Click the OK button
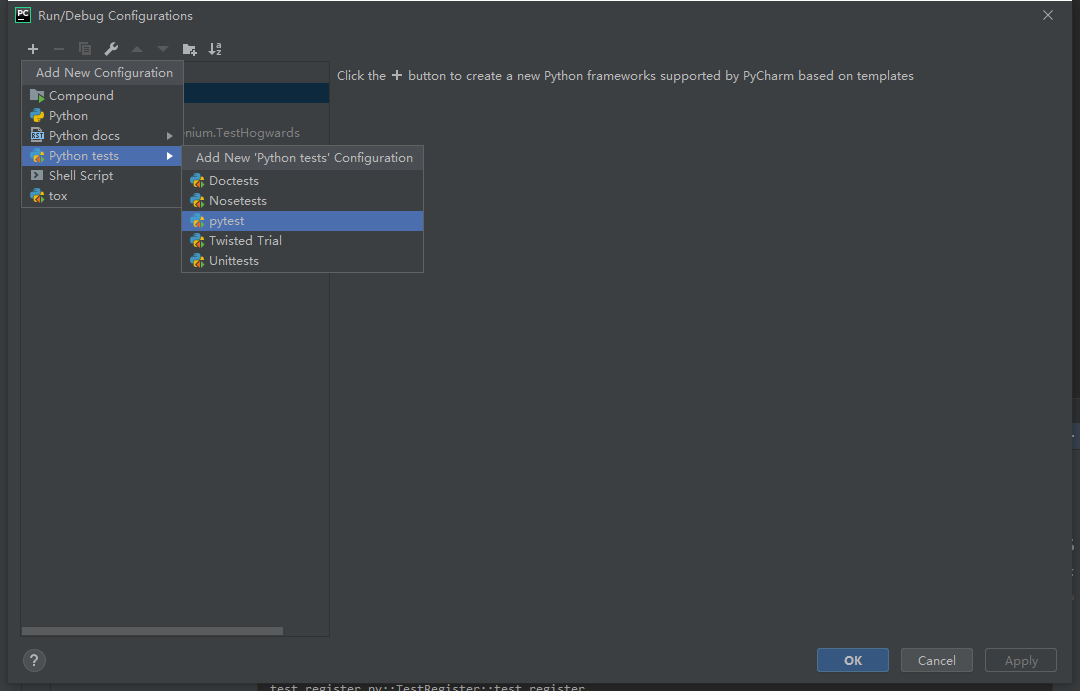1080x691 pixels. [x=853, y=660]
